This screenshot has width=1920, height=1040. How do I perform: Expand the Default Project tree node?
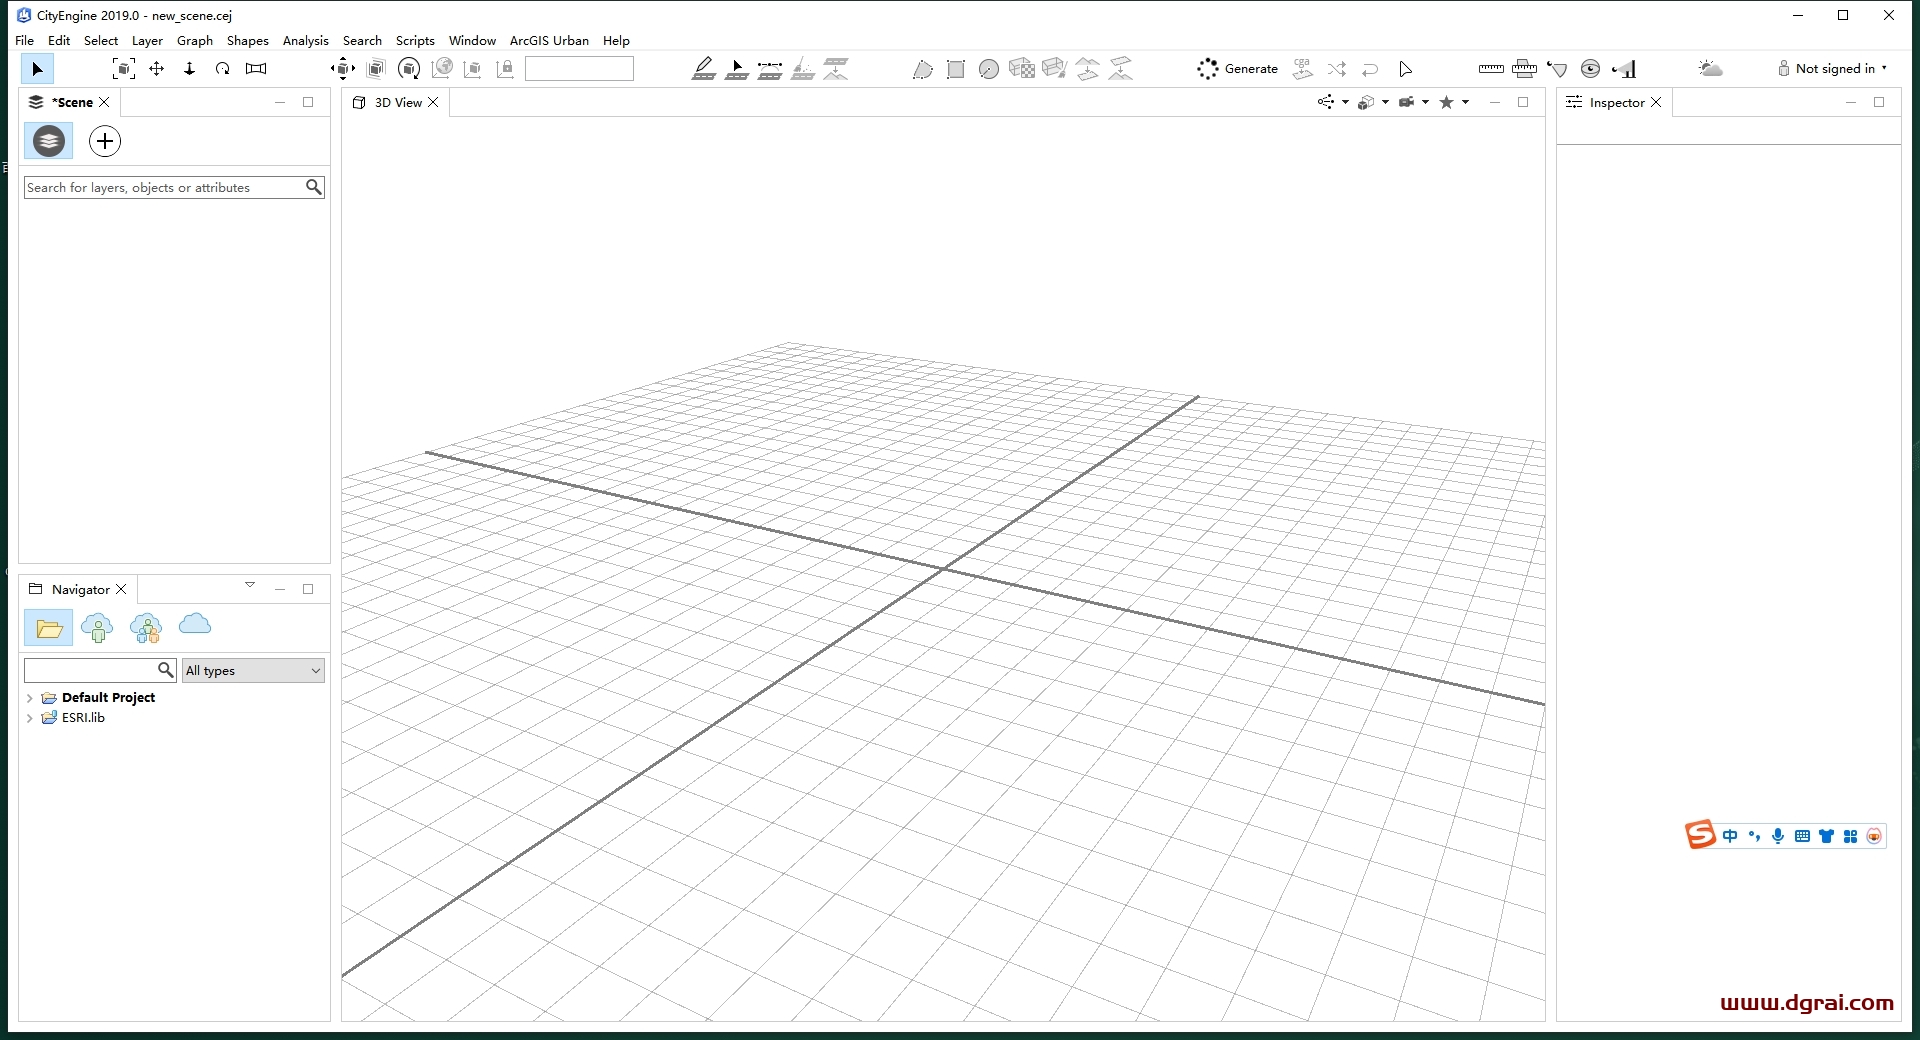[30, 698]
